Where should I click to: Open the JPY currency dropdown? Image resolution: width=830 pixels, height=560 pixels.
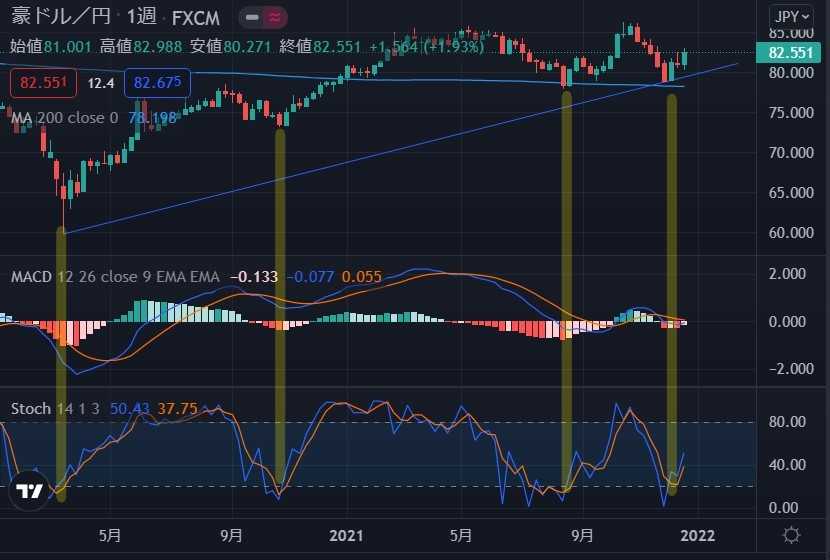[791, 16]
